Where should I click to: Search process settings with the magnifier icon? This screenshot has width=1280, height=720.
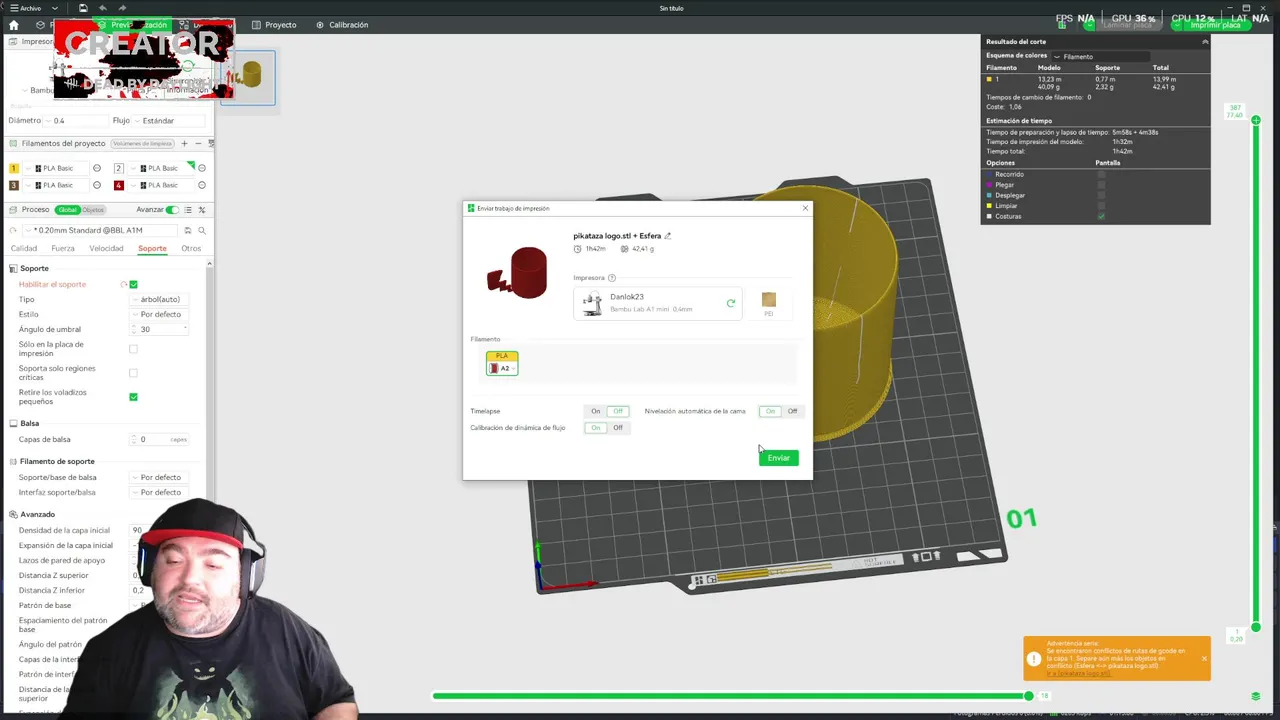(202, 230)
